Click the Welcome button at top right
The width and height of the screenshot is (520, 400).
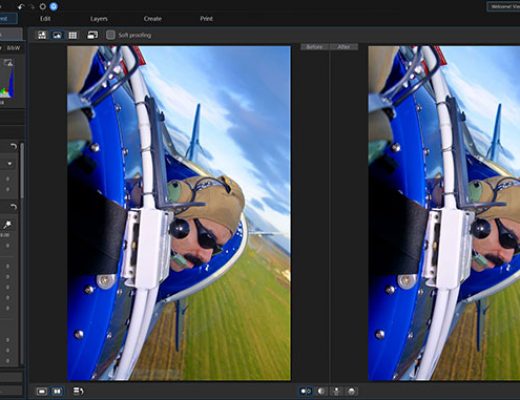click(x=503, y=6)
